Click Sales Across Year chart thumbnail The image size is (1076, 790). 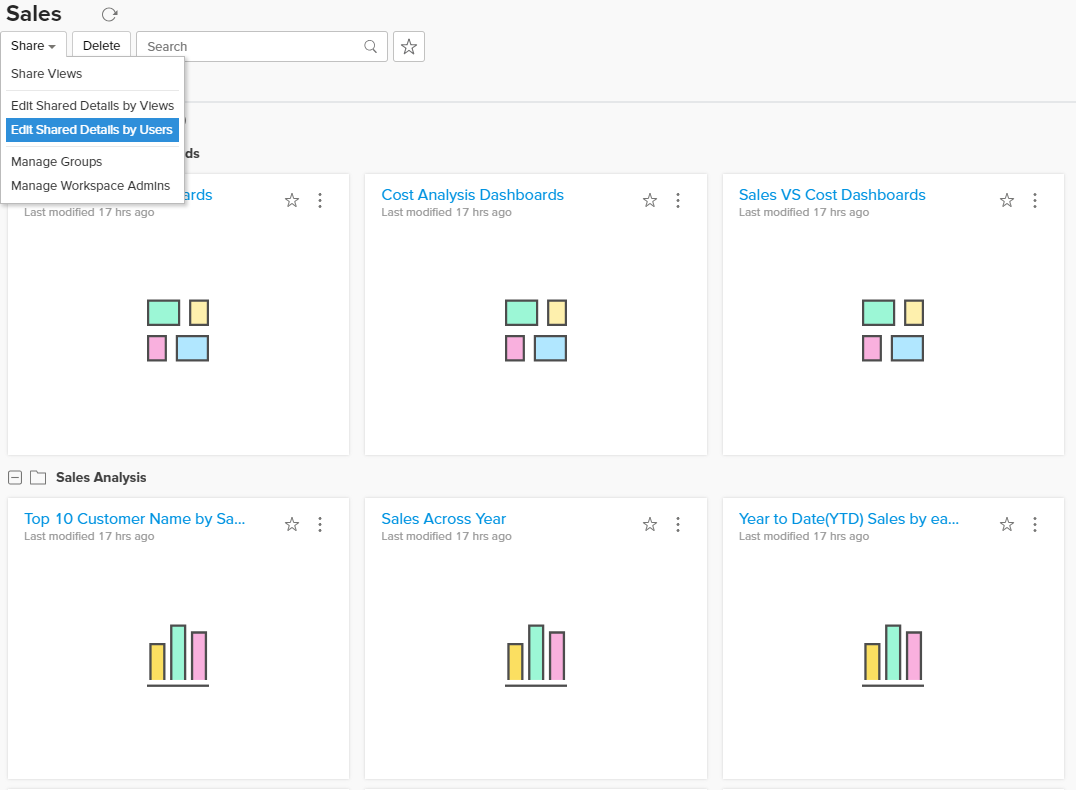point(536,655)
